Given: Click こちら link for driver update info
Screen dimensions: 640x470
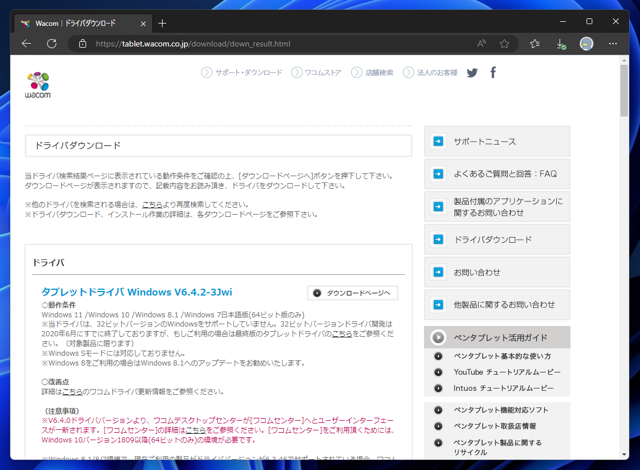Looking at the screenshot, I should pos(72,392).
